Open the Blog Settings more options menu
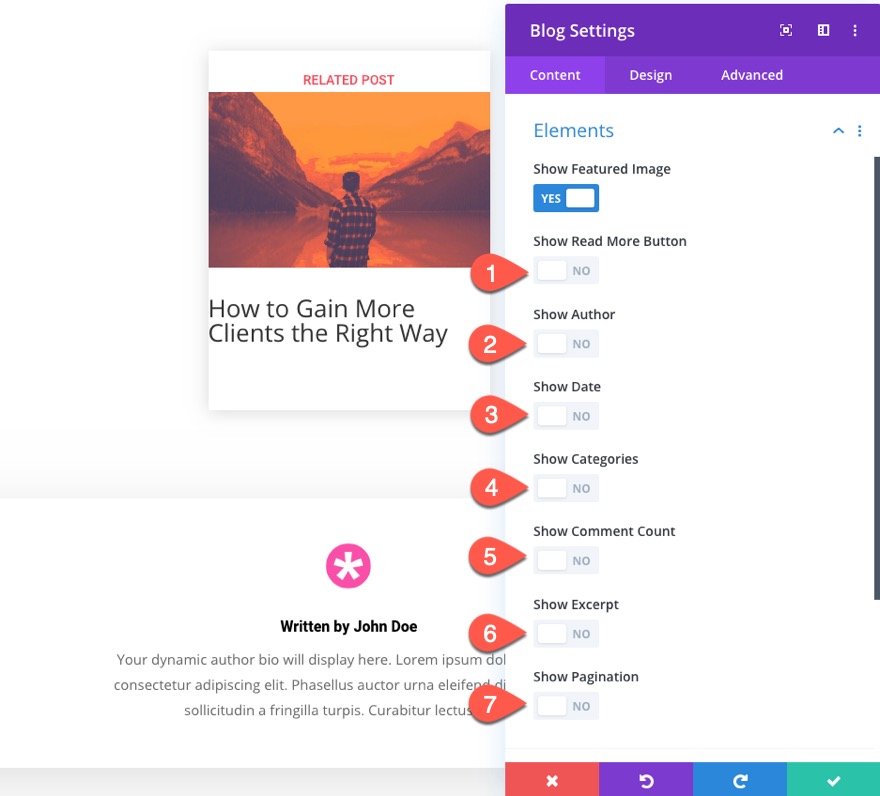Image resolution: width=880 pixels, height=796 pixels. click(855, 31)
